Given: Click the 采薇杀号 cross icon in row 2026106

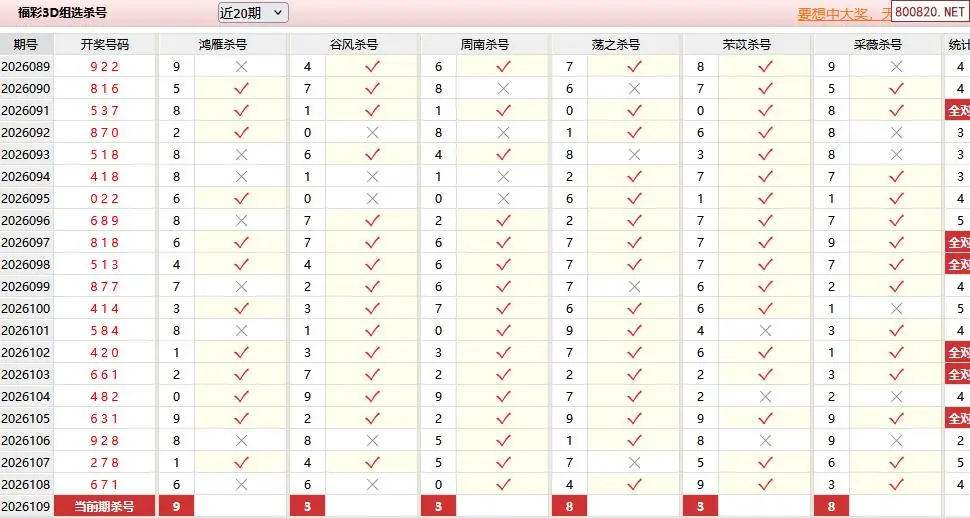Looking at the screenshot, I should coord(896,440).
